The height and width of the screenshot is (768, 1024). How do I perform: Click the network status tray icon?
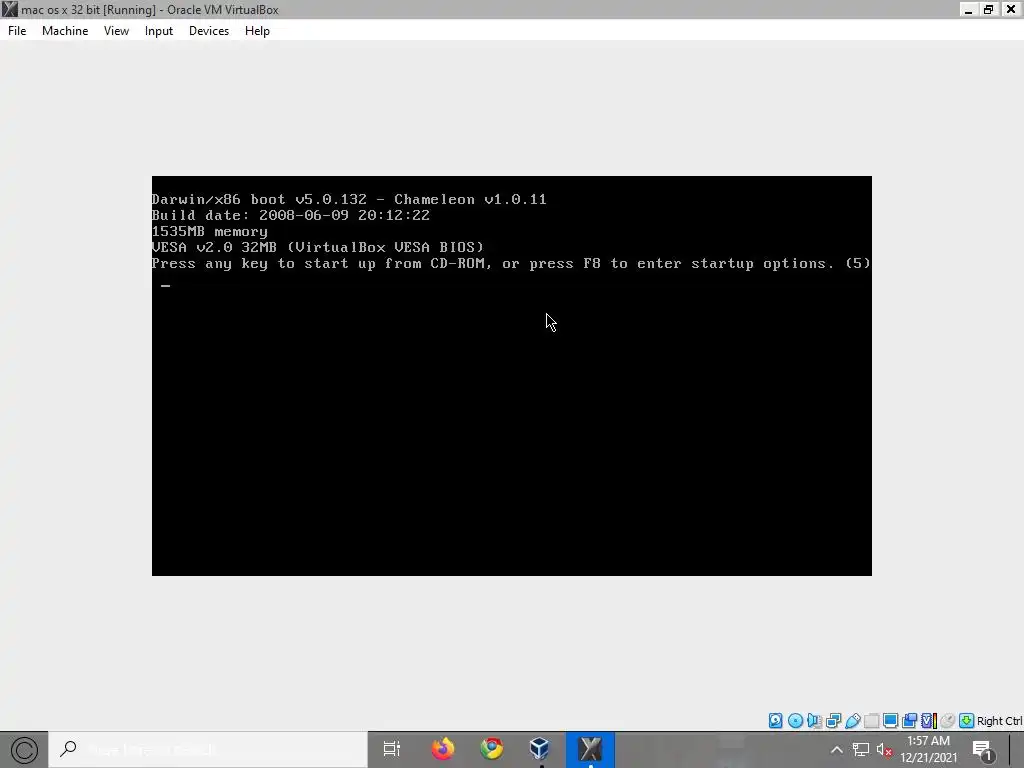[x=861, y=750]
